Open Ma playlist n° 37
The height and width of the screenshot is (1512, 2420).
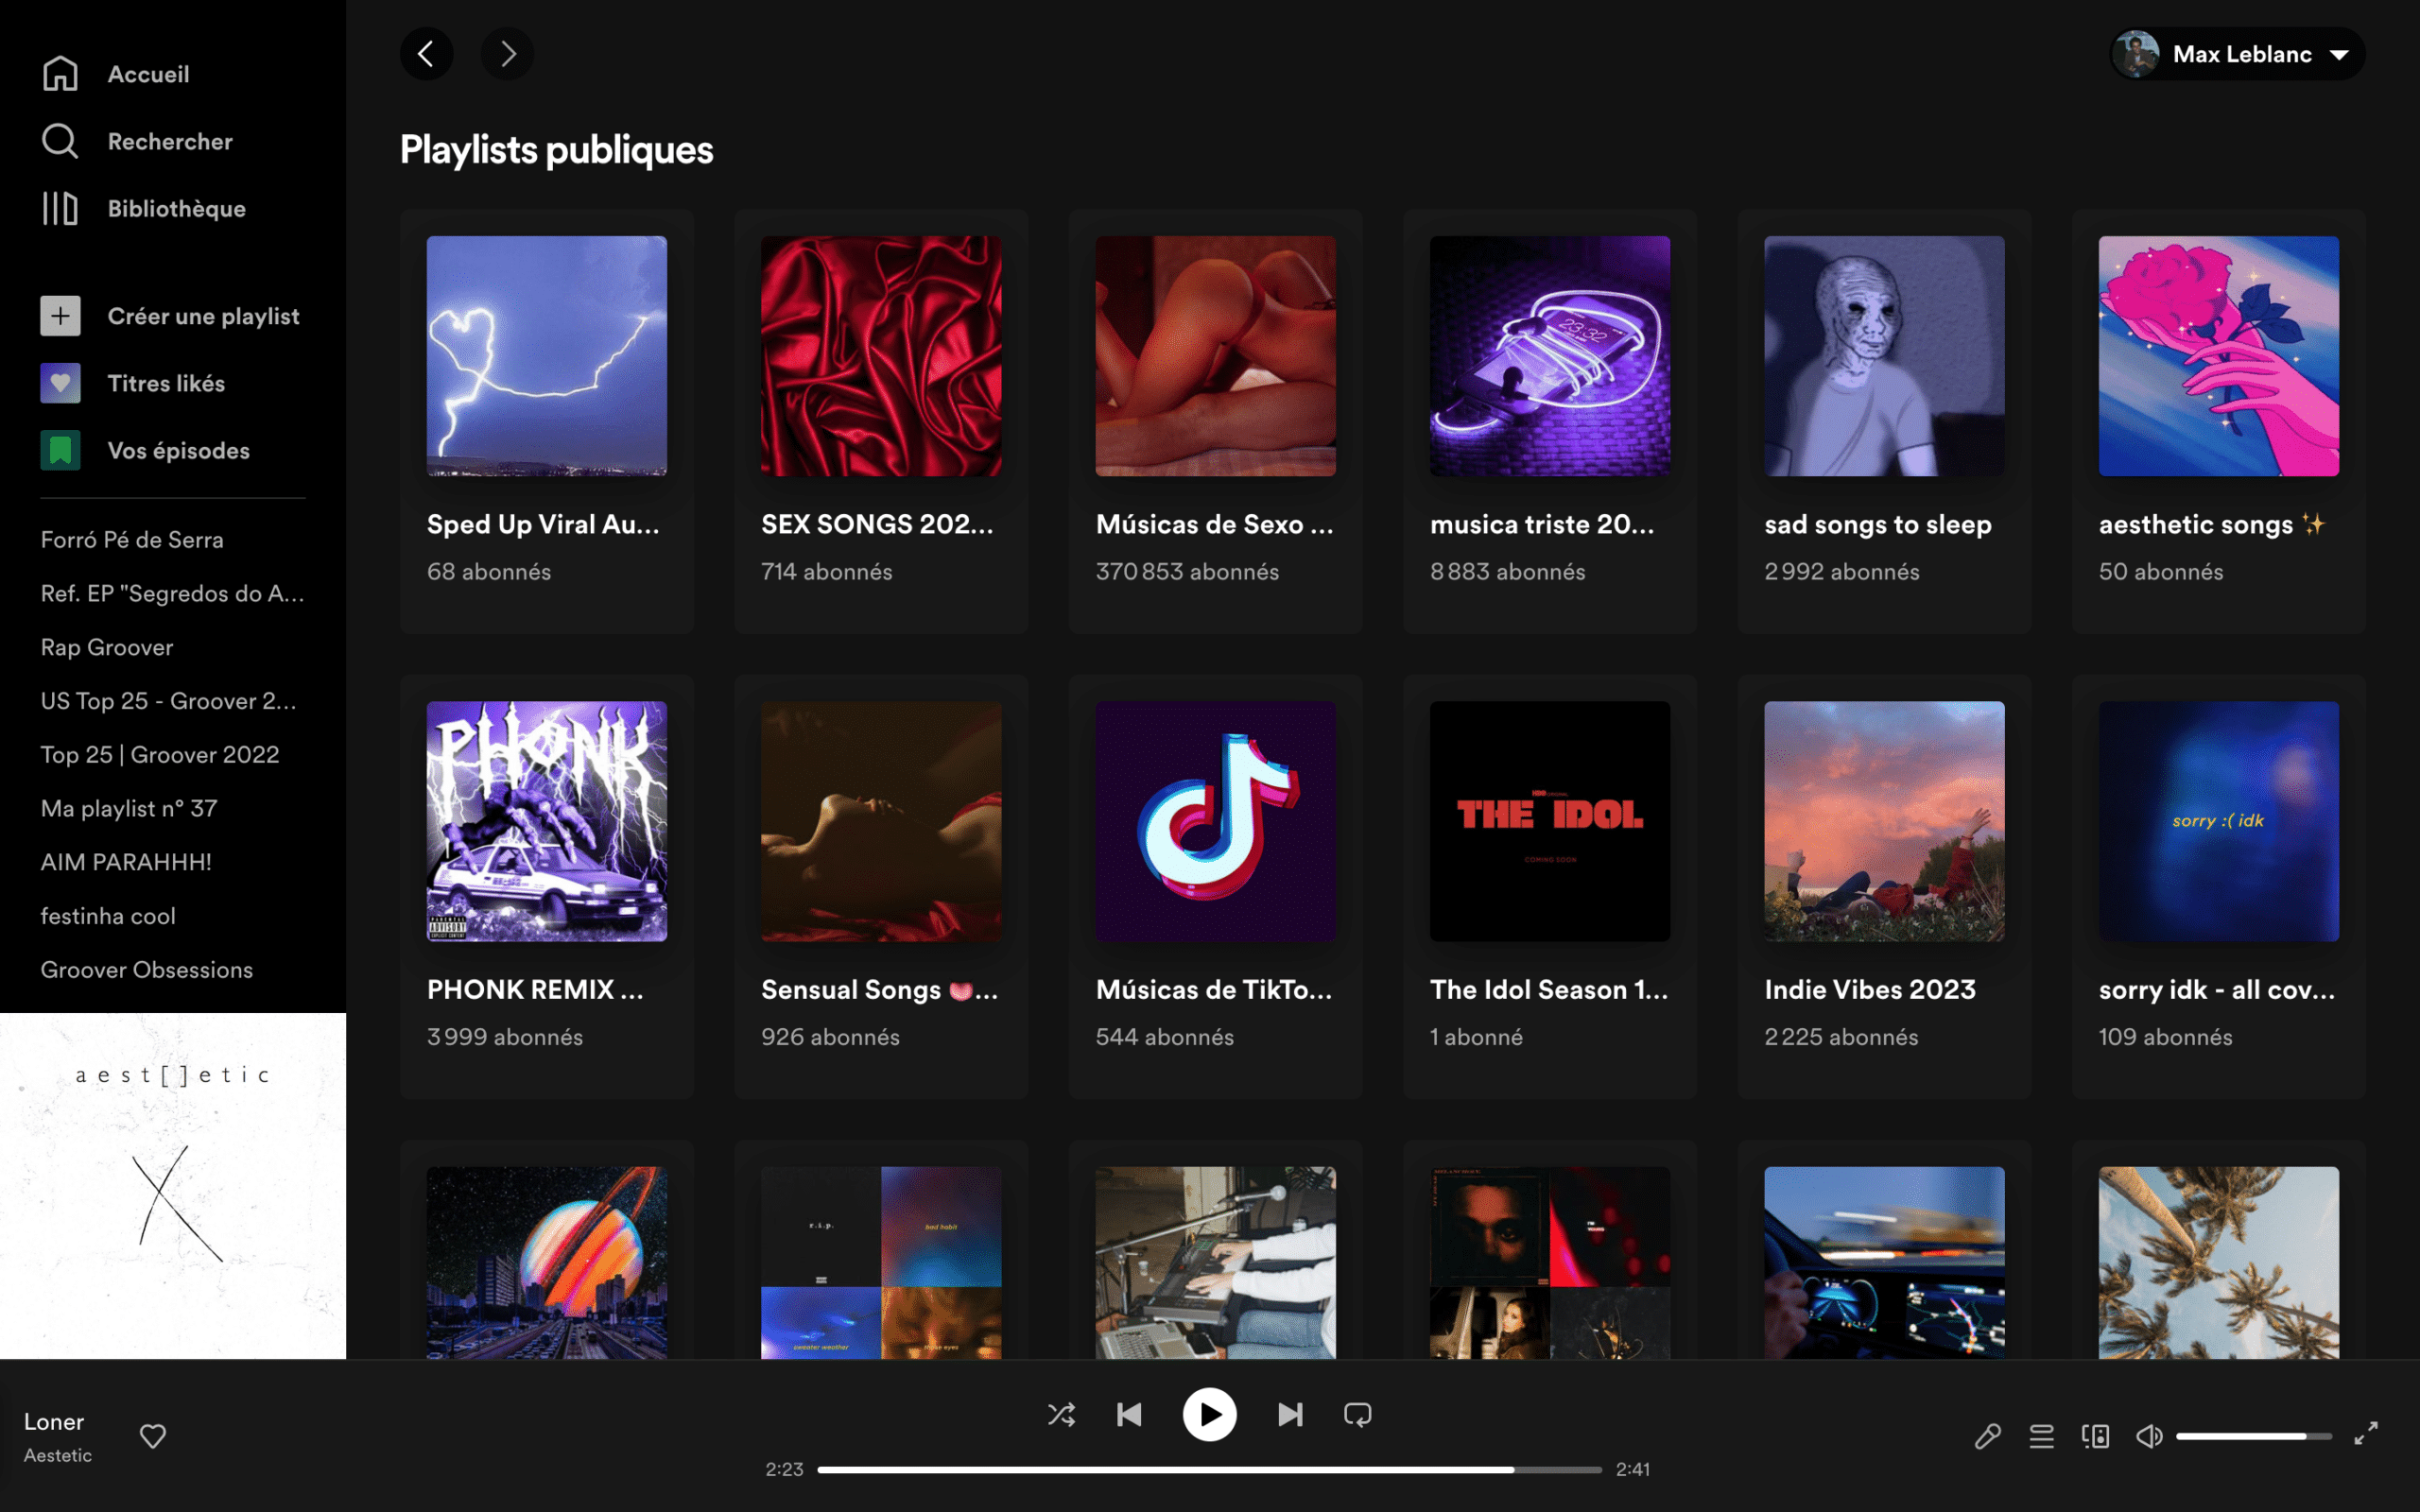pyautogui.click(x=129, y=808)
